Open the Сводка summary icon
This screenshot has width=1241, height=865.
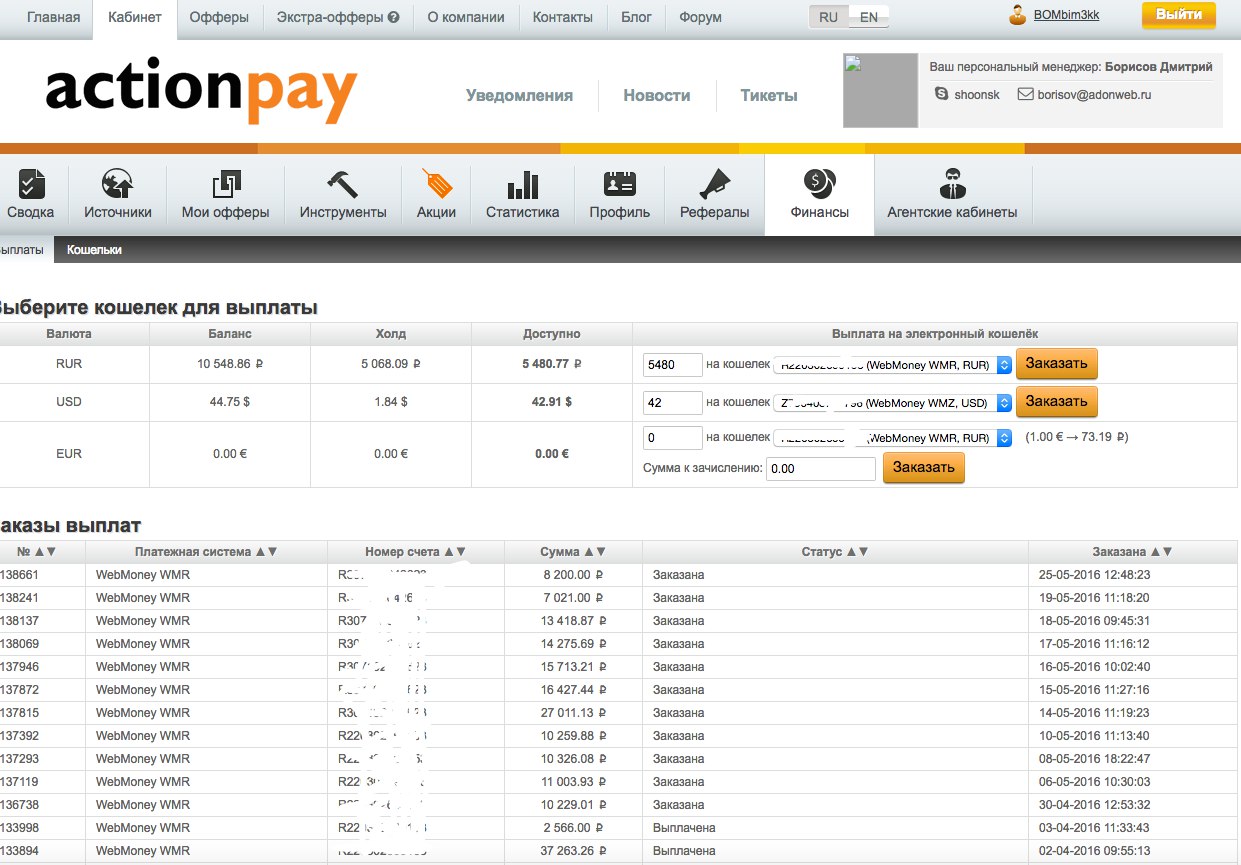tap(31, 185)
